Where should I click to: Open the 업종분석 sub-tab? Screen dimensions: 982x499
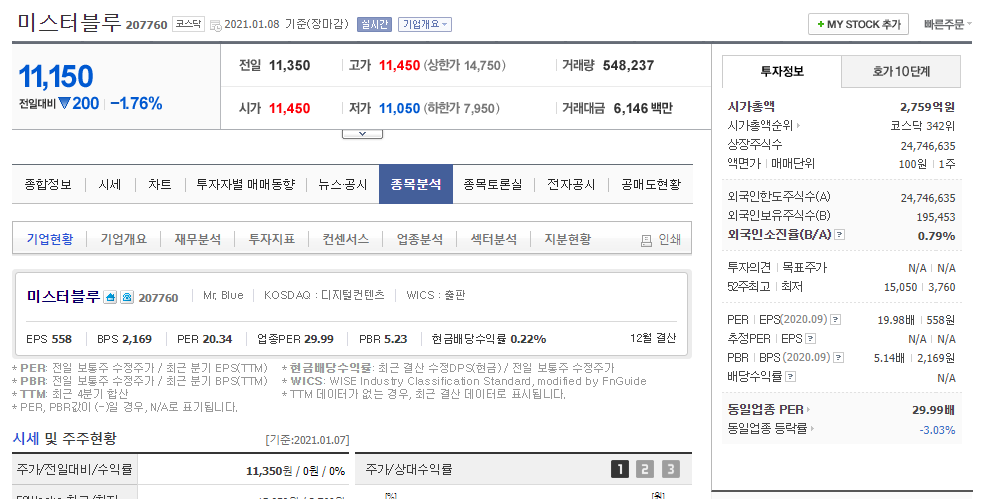point(419,239)
